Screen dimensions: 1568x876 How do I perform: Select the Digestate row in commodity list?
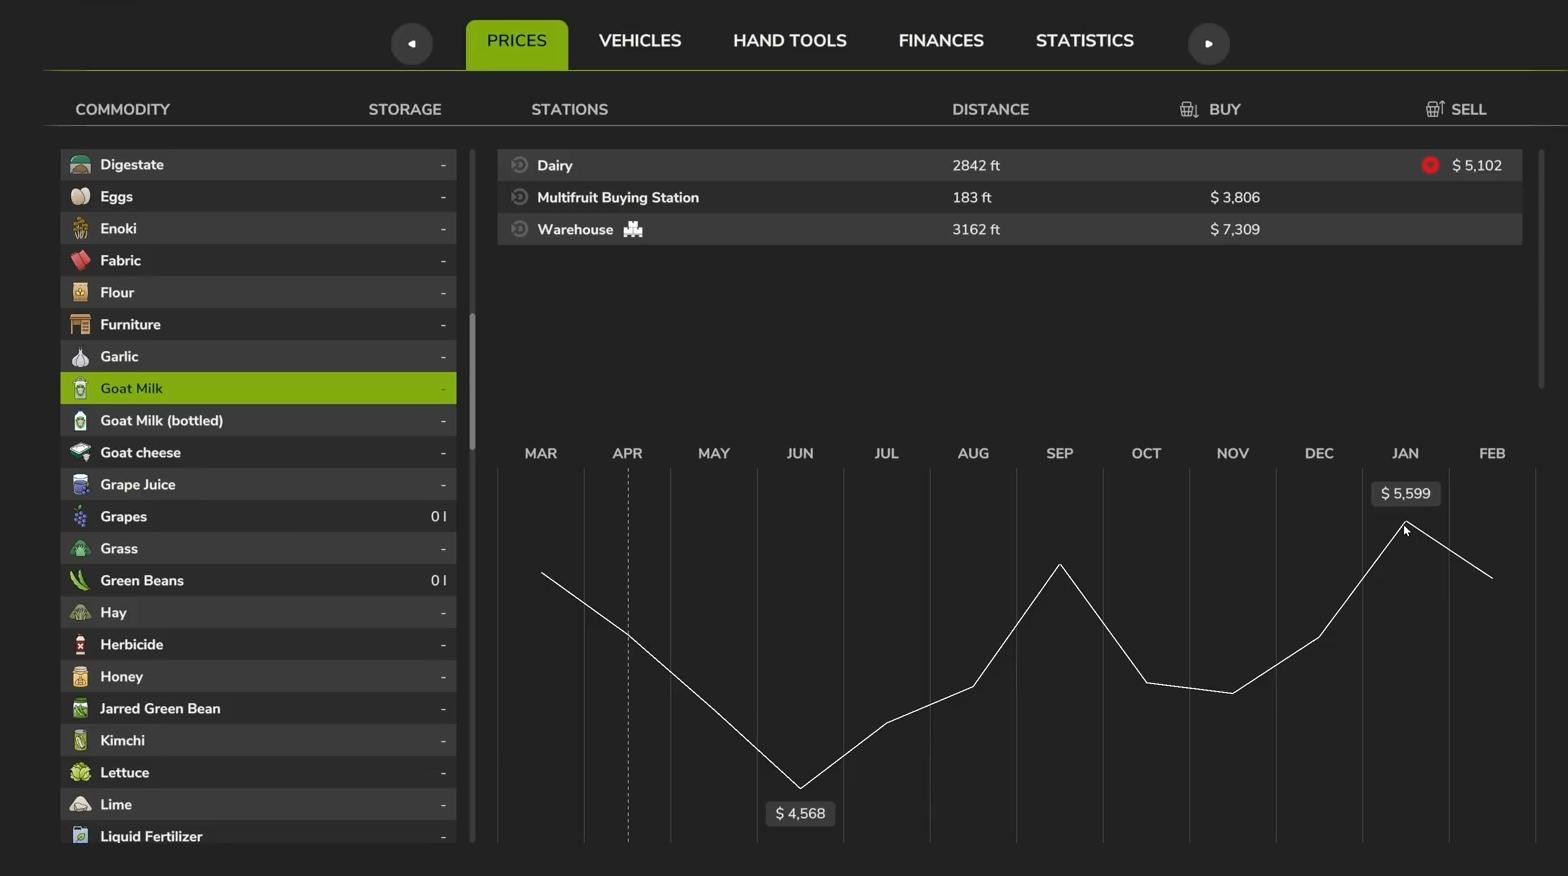click(258, 165)
